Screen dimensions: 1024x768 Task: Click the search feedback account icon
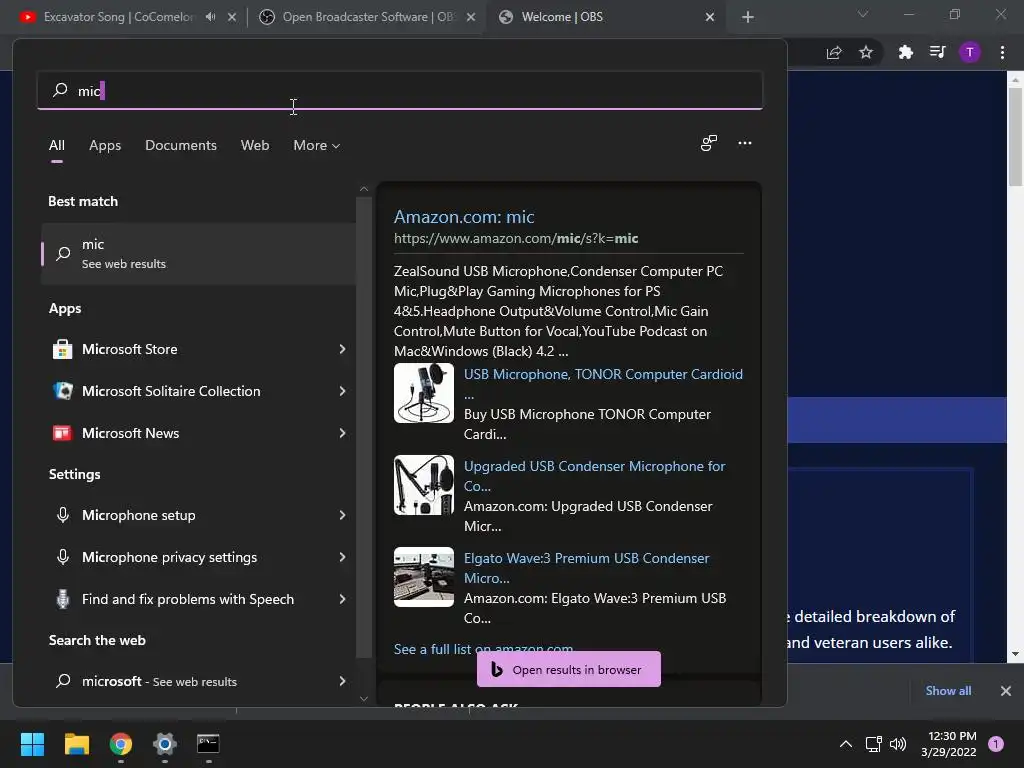tap(709, 143)
